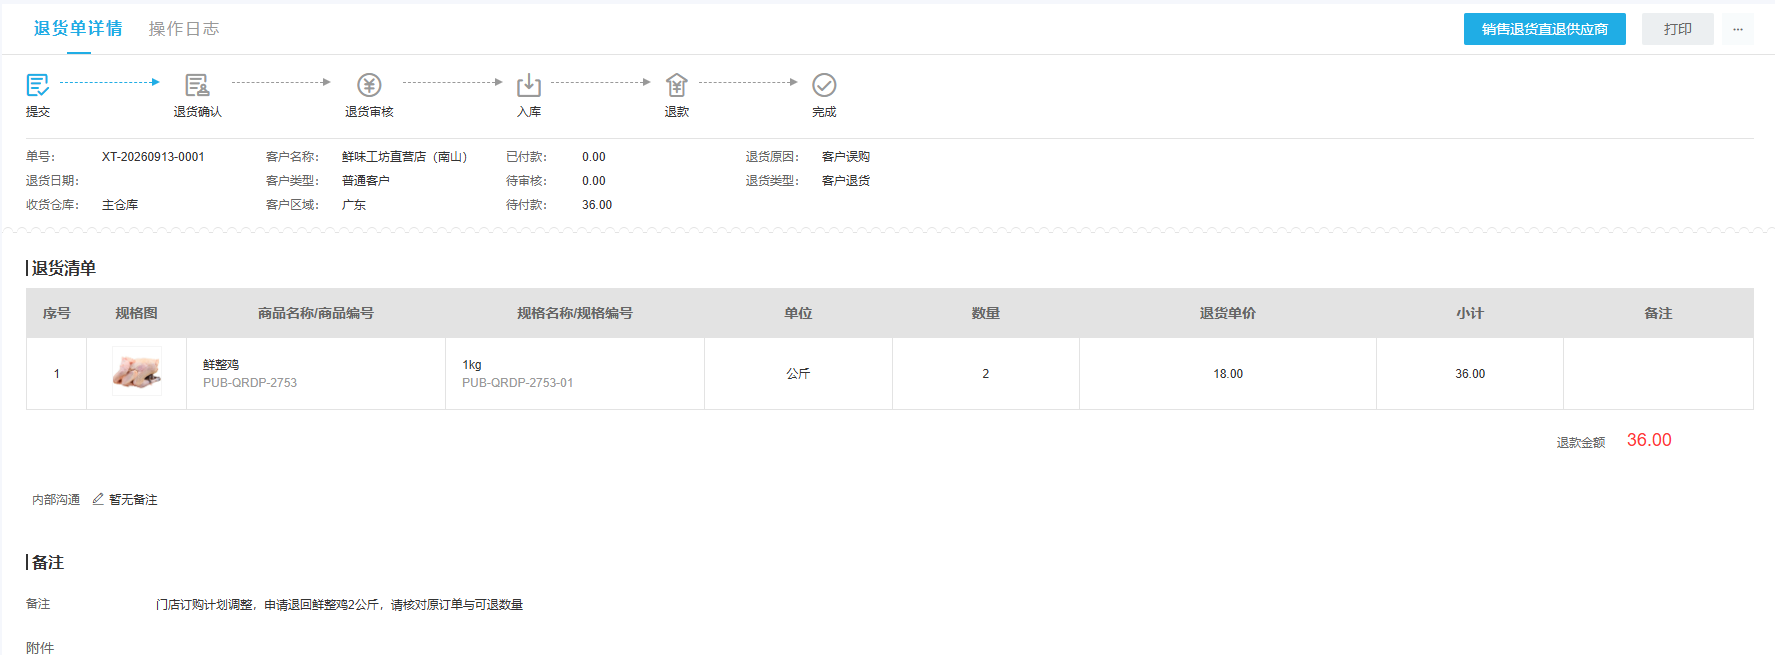Select order number XT-20260913-0001
1775x655 pixels.
point(153,157)
